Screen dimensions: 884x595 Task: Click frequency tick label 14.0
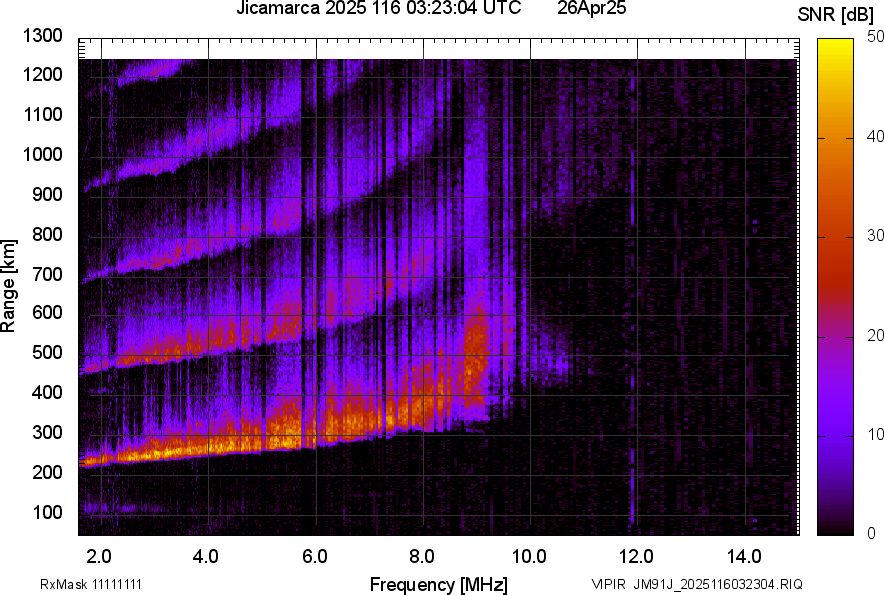(744, 557)
